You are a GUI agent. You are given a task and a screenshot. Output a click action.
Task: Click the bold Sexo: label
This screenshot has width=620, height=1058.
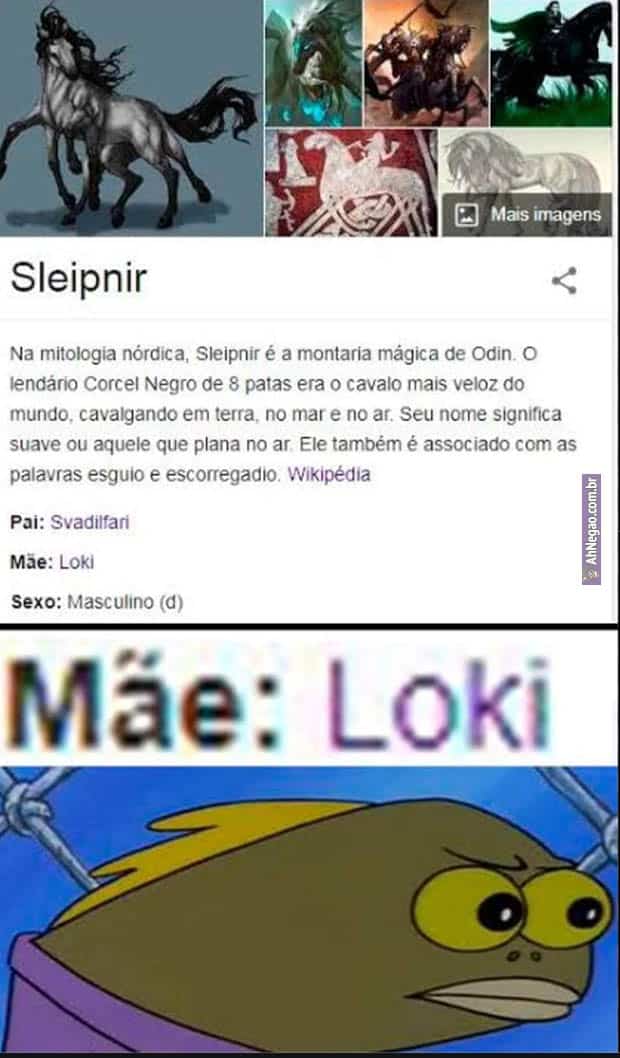(x=36, y=602)
